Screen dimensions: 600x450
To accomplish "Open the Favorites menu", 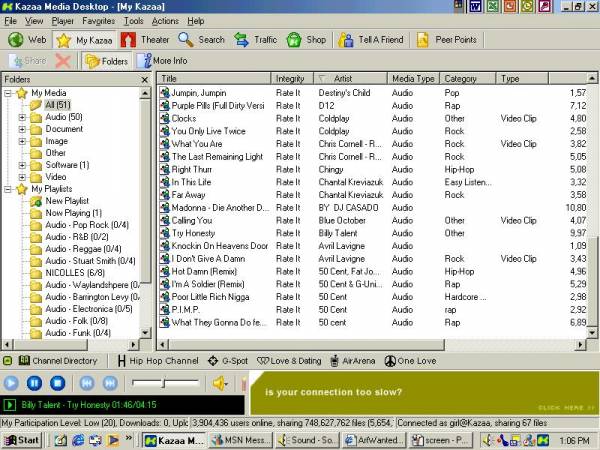I will [99, 21].
